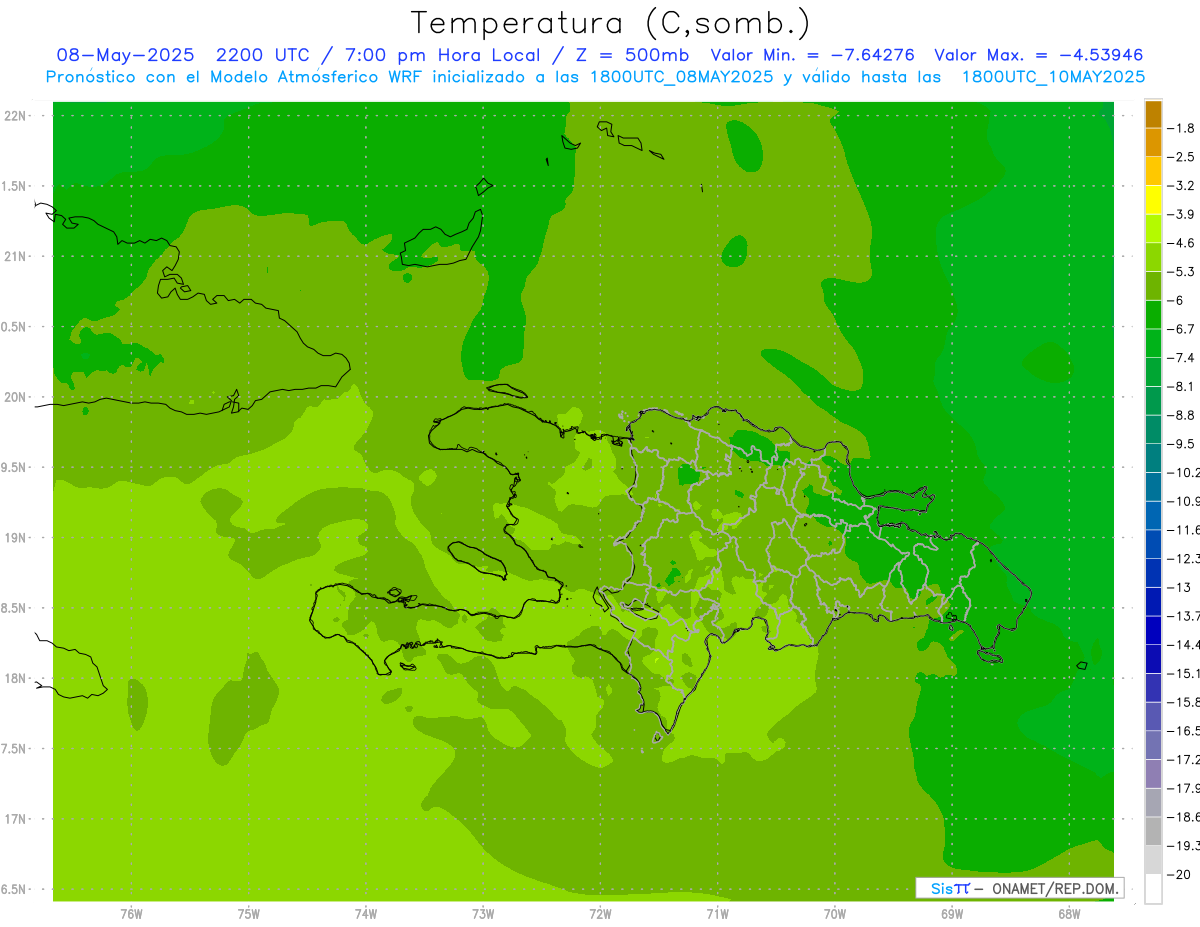Click the '-5.3' legend value
The image size is (1200, 927).
[x=1181, y=271]
